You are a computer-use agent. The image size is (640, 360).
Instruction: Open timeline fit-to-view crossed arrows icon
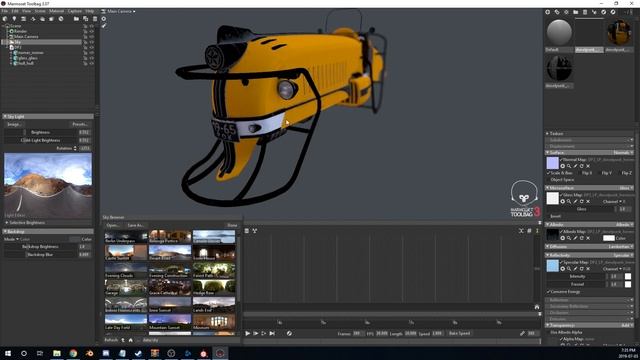click(521, 231)
